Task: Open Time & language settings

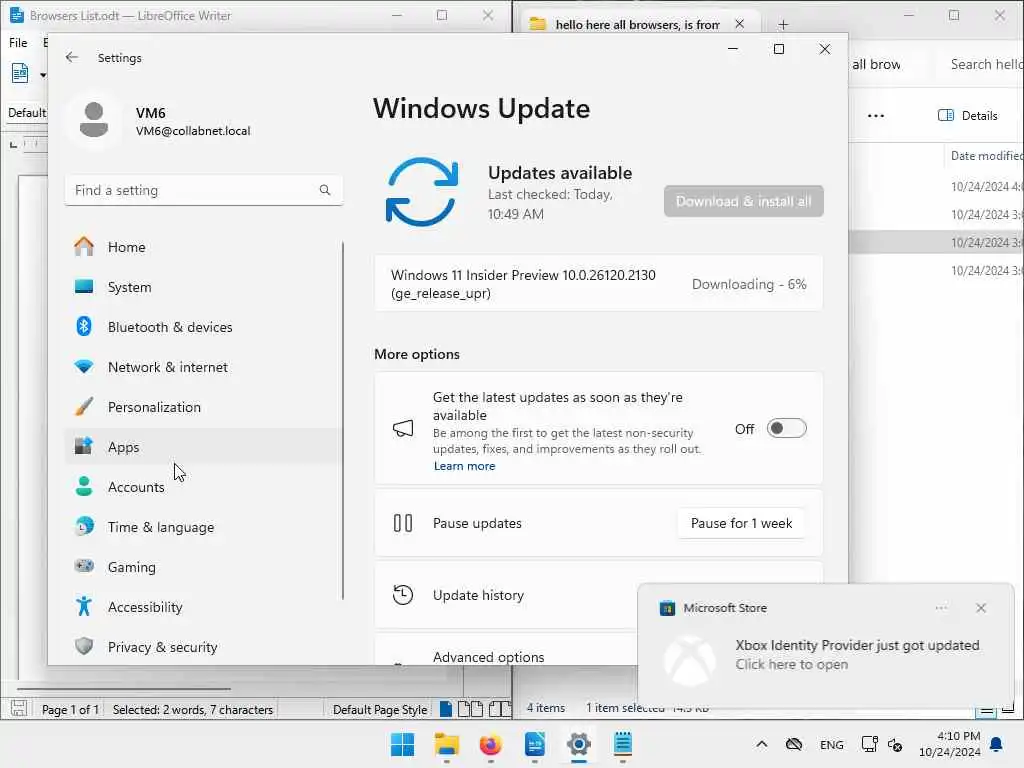Action: coord(204,526)
